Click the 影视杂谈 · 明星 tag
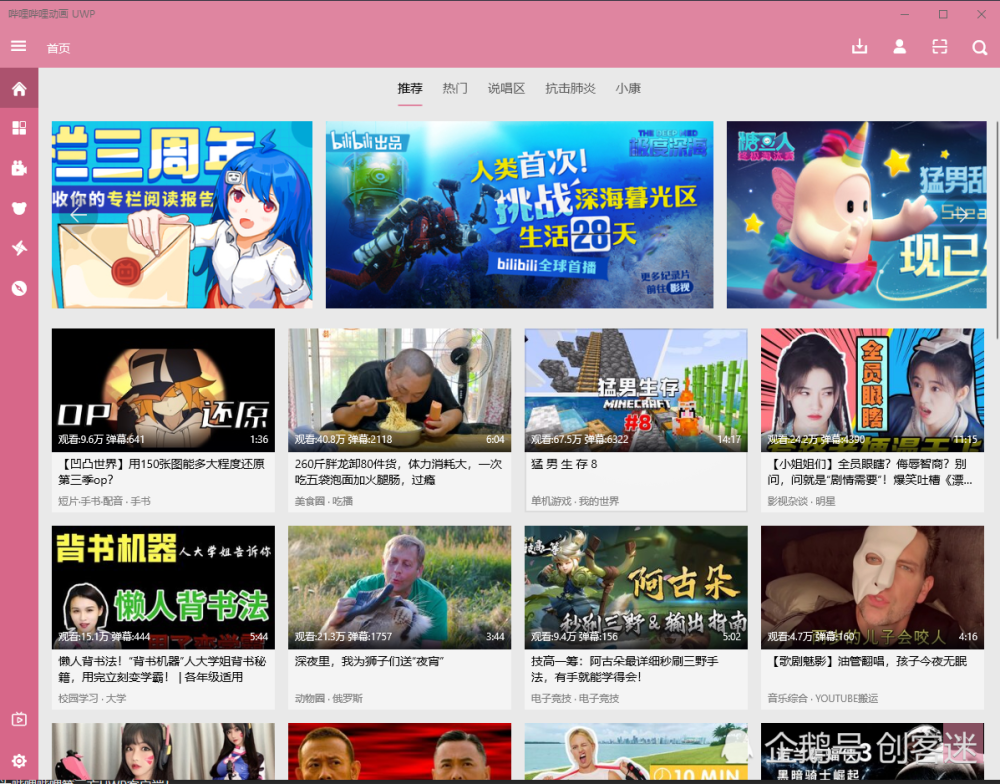Viewport: 1000px width, 784px height. 801,501
